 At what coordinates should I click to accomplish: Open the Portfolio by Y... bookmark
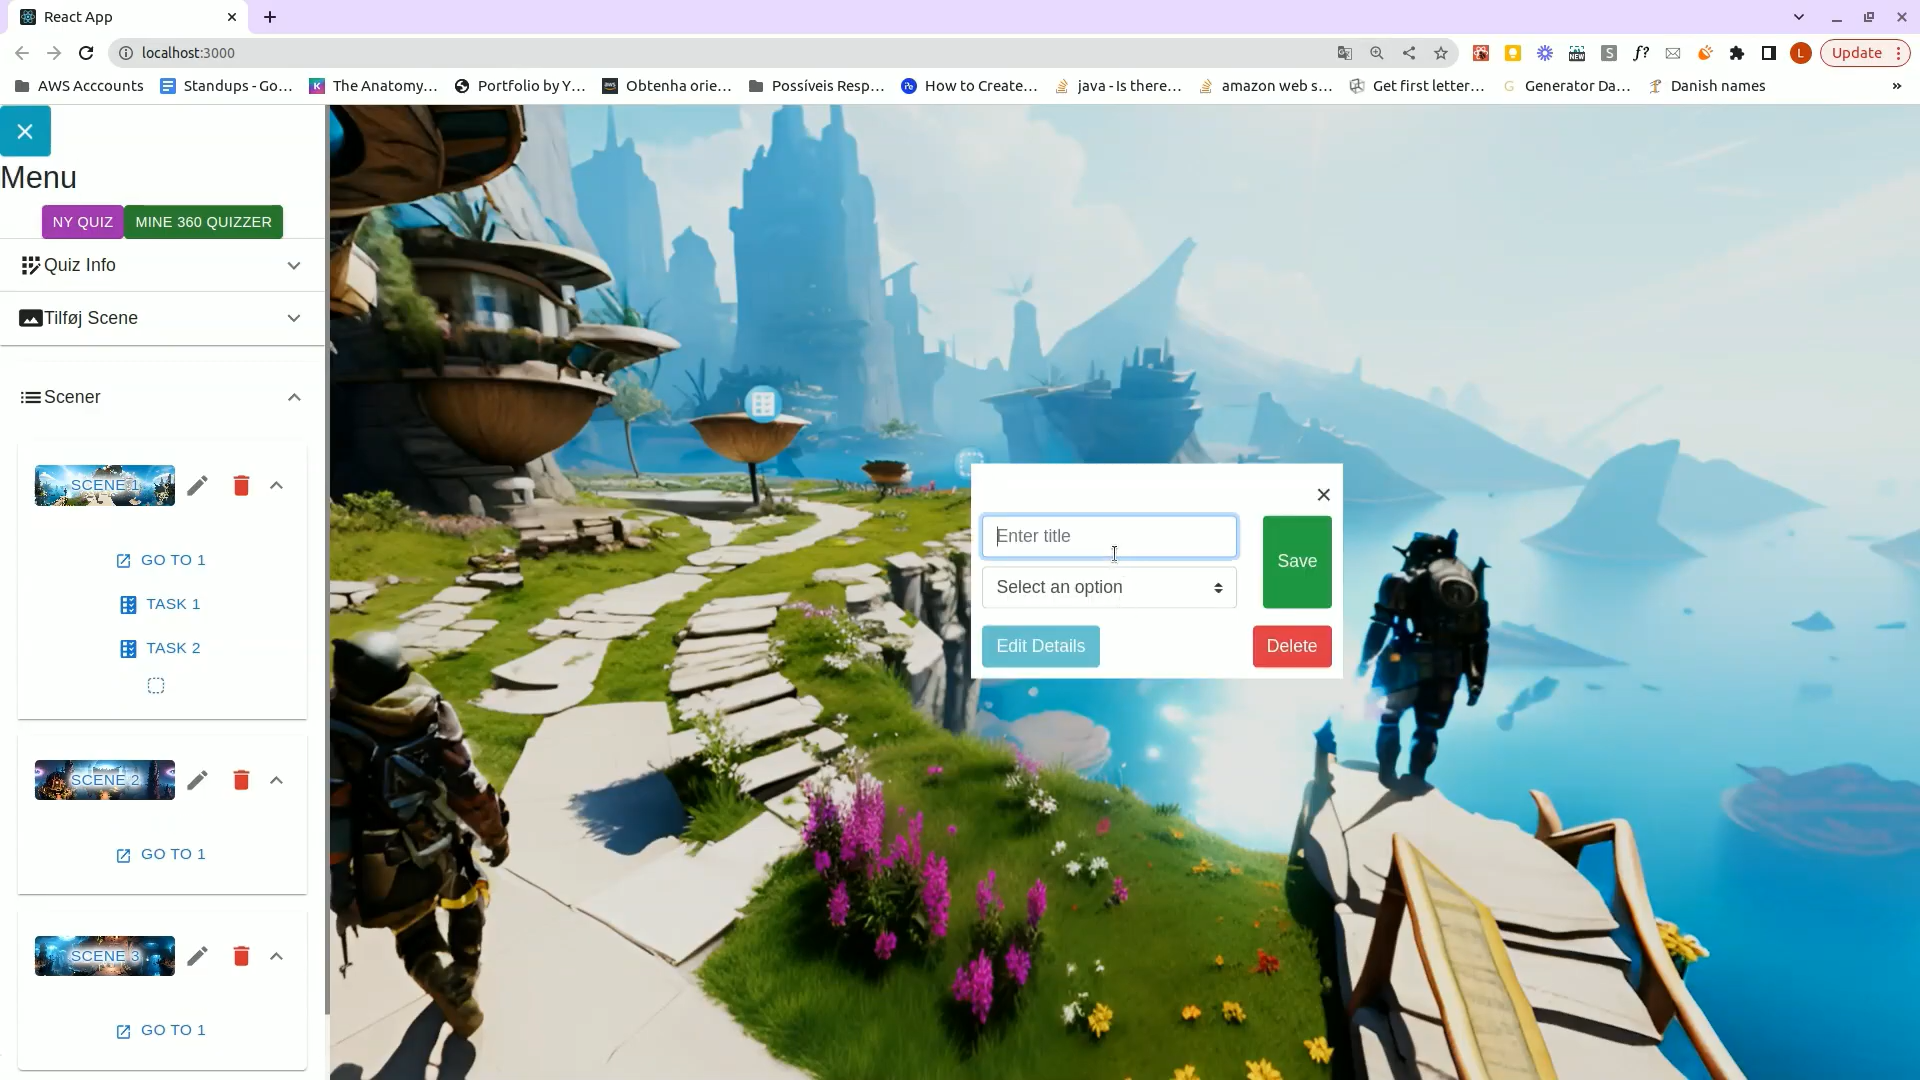520,86
